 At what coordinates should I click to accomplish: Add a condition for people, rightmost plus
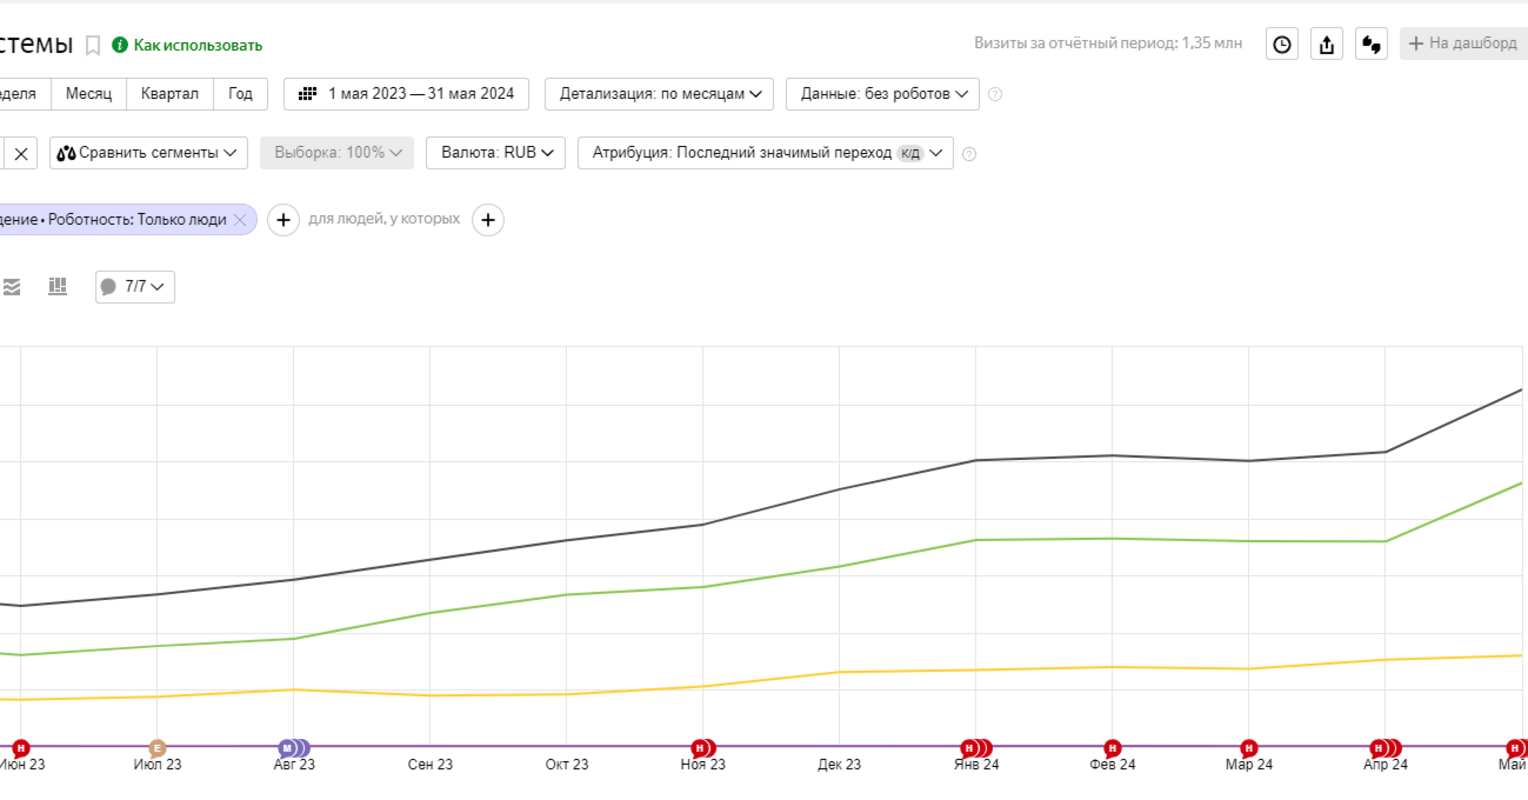point(488,220)
